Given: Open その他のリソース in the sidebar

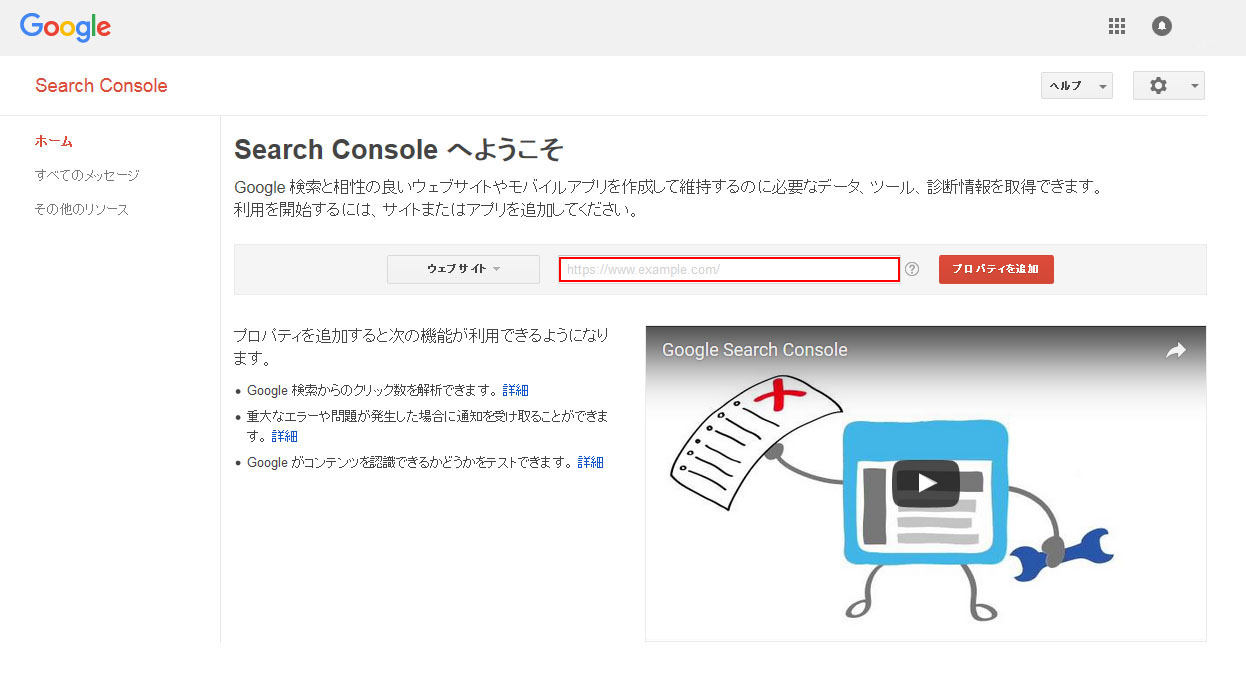Looking at the screenshot, I should [x=82, y=209].
